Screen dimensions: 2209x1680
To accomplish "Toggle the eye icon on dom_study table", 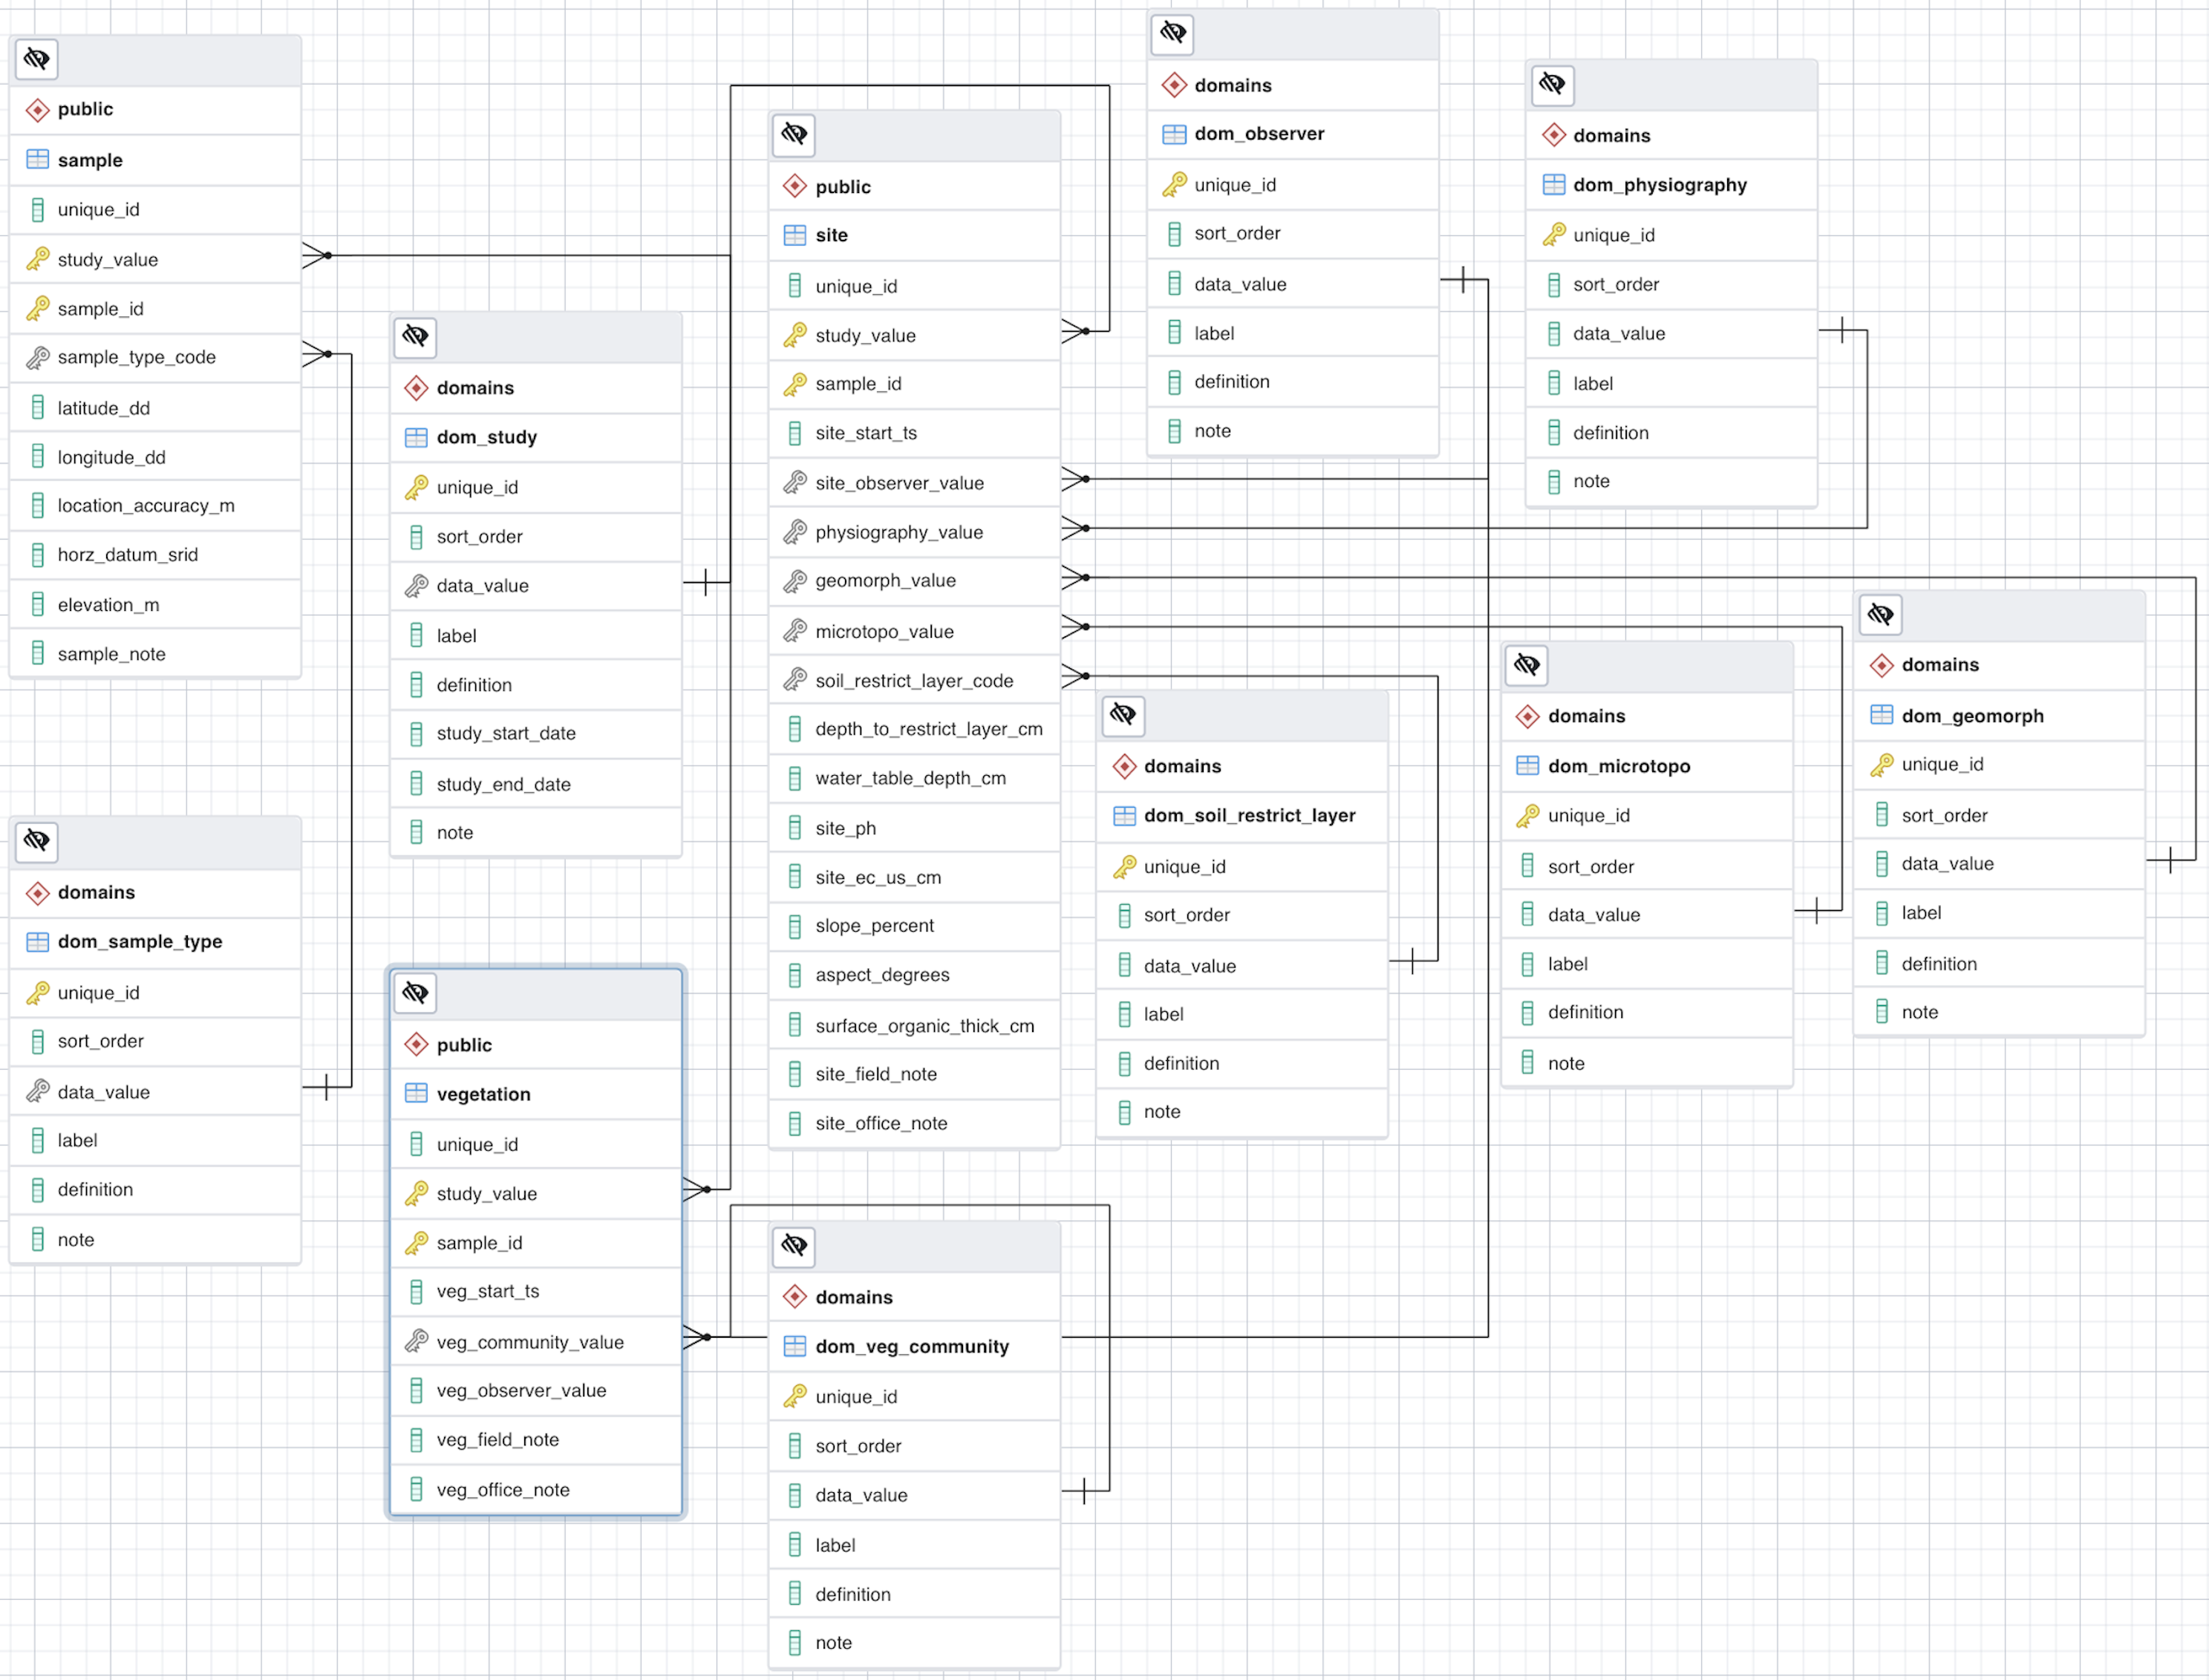I will (x=415, y=337).
